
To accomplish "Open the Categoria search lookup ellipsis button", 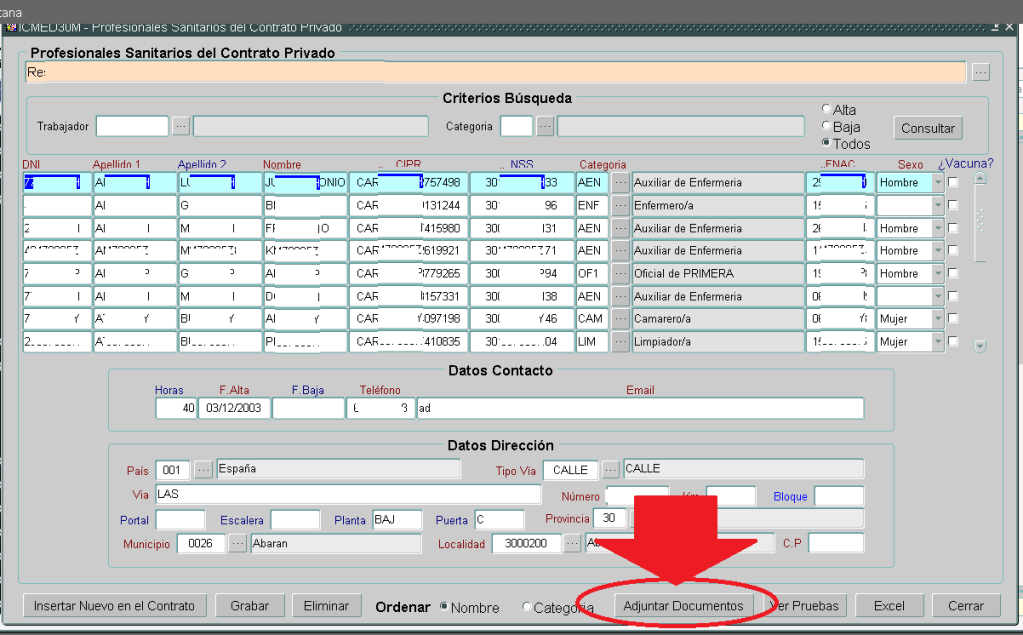I will coord(544,126).
